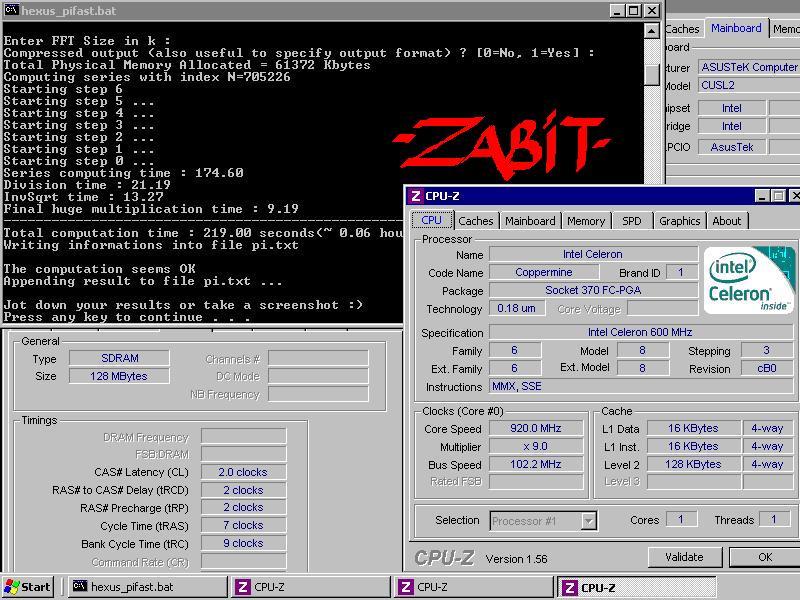Open the Graphics tab
This screenshot has height=600, width=800.
click(x=679, y=221)
